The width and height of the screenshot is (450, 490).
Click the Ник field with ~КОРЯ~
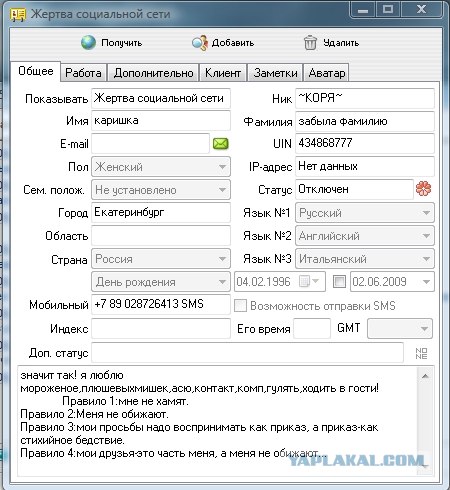(x=365, y=98)
